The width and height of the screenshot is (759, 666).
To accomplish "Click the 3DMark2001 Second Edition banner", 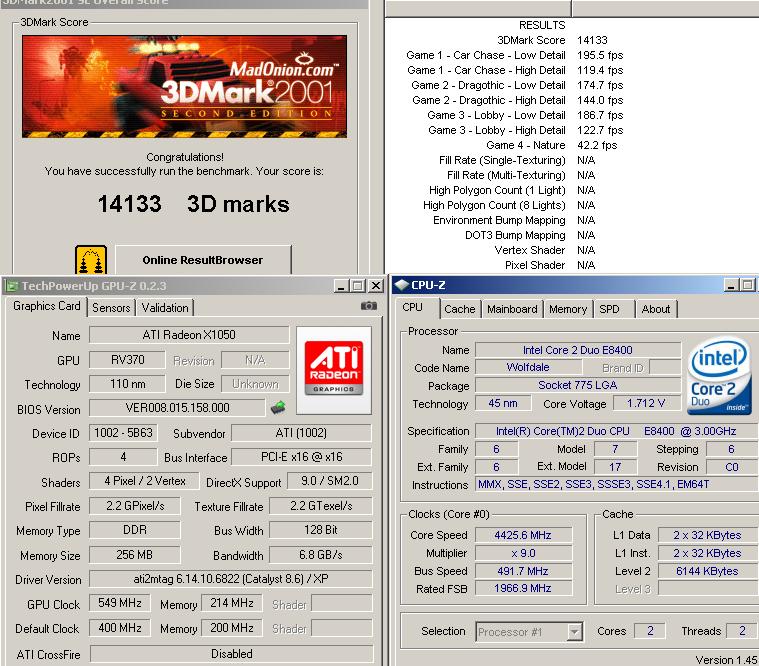I will point(184,87).
